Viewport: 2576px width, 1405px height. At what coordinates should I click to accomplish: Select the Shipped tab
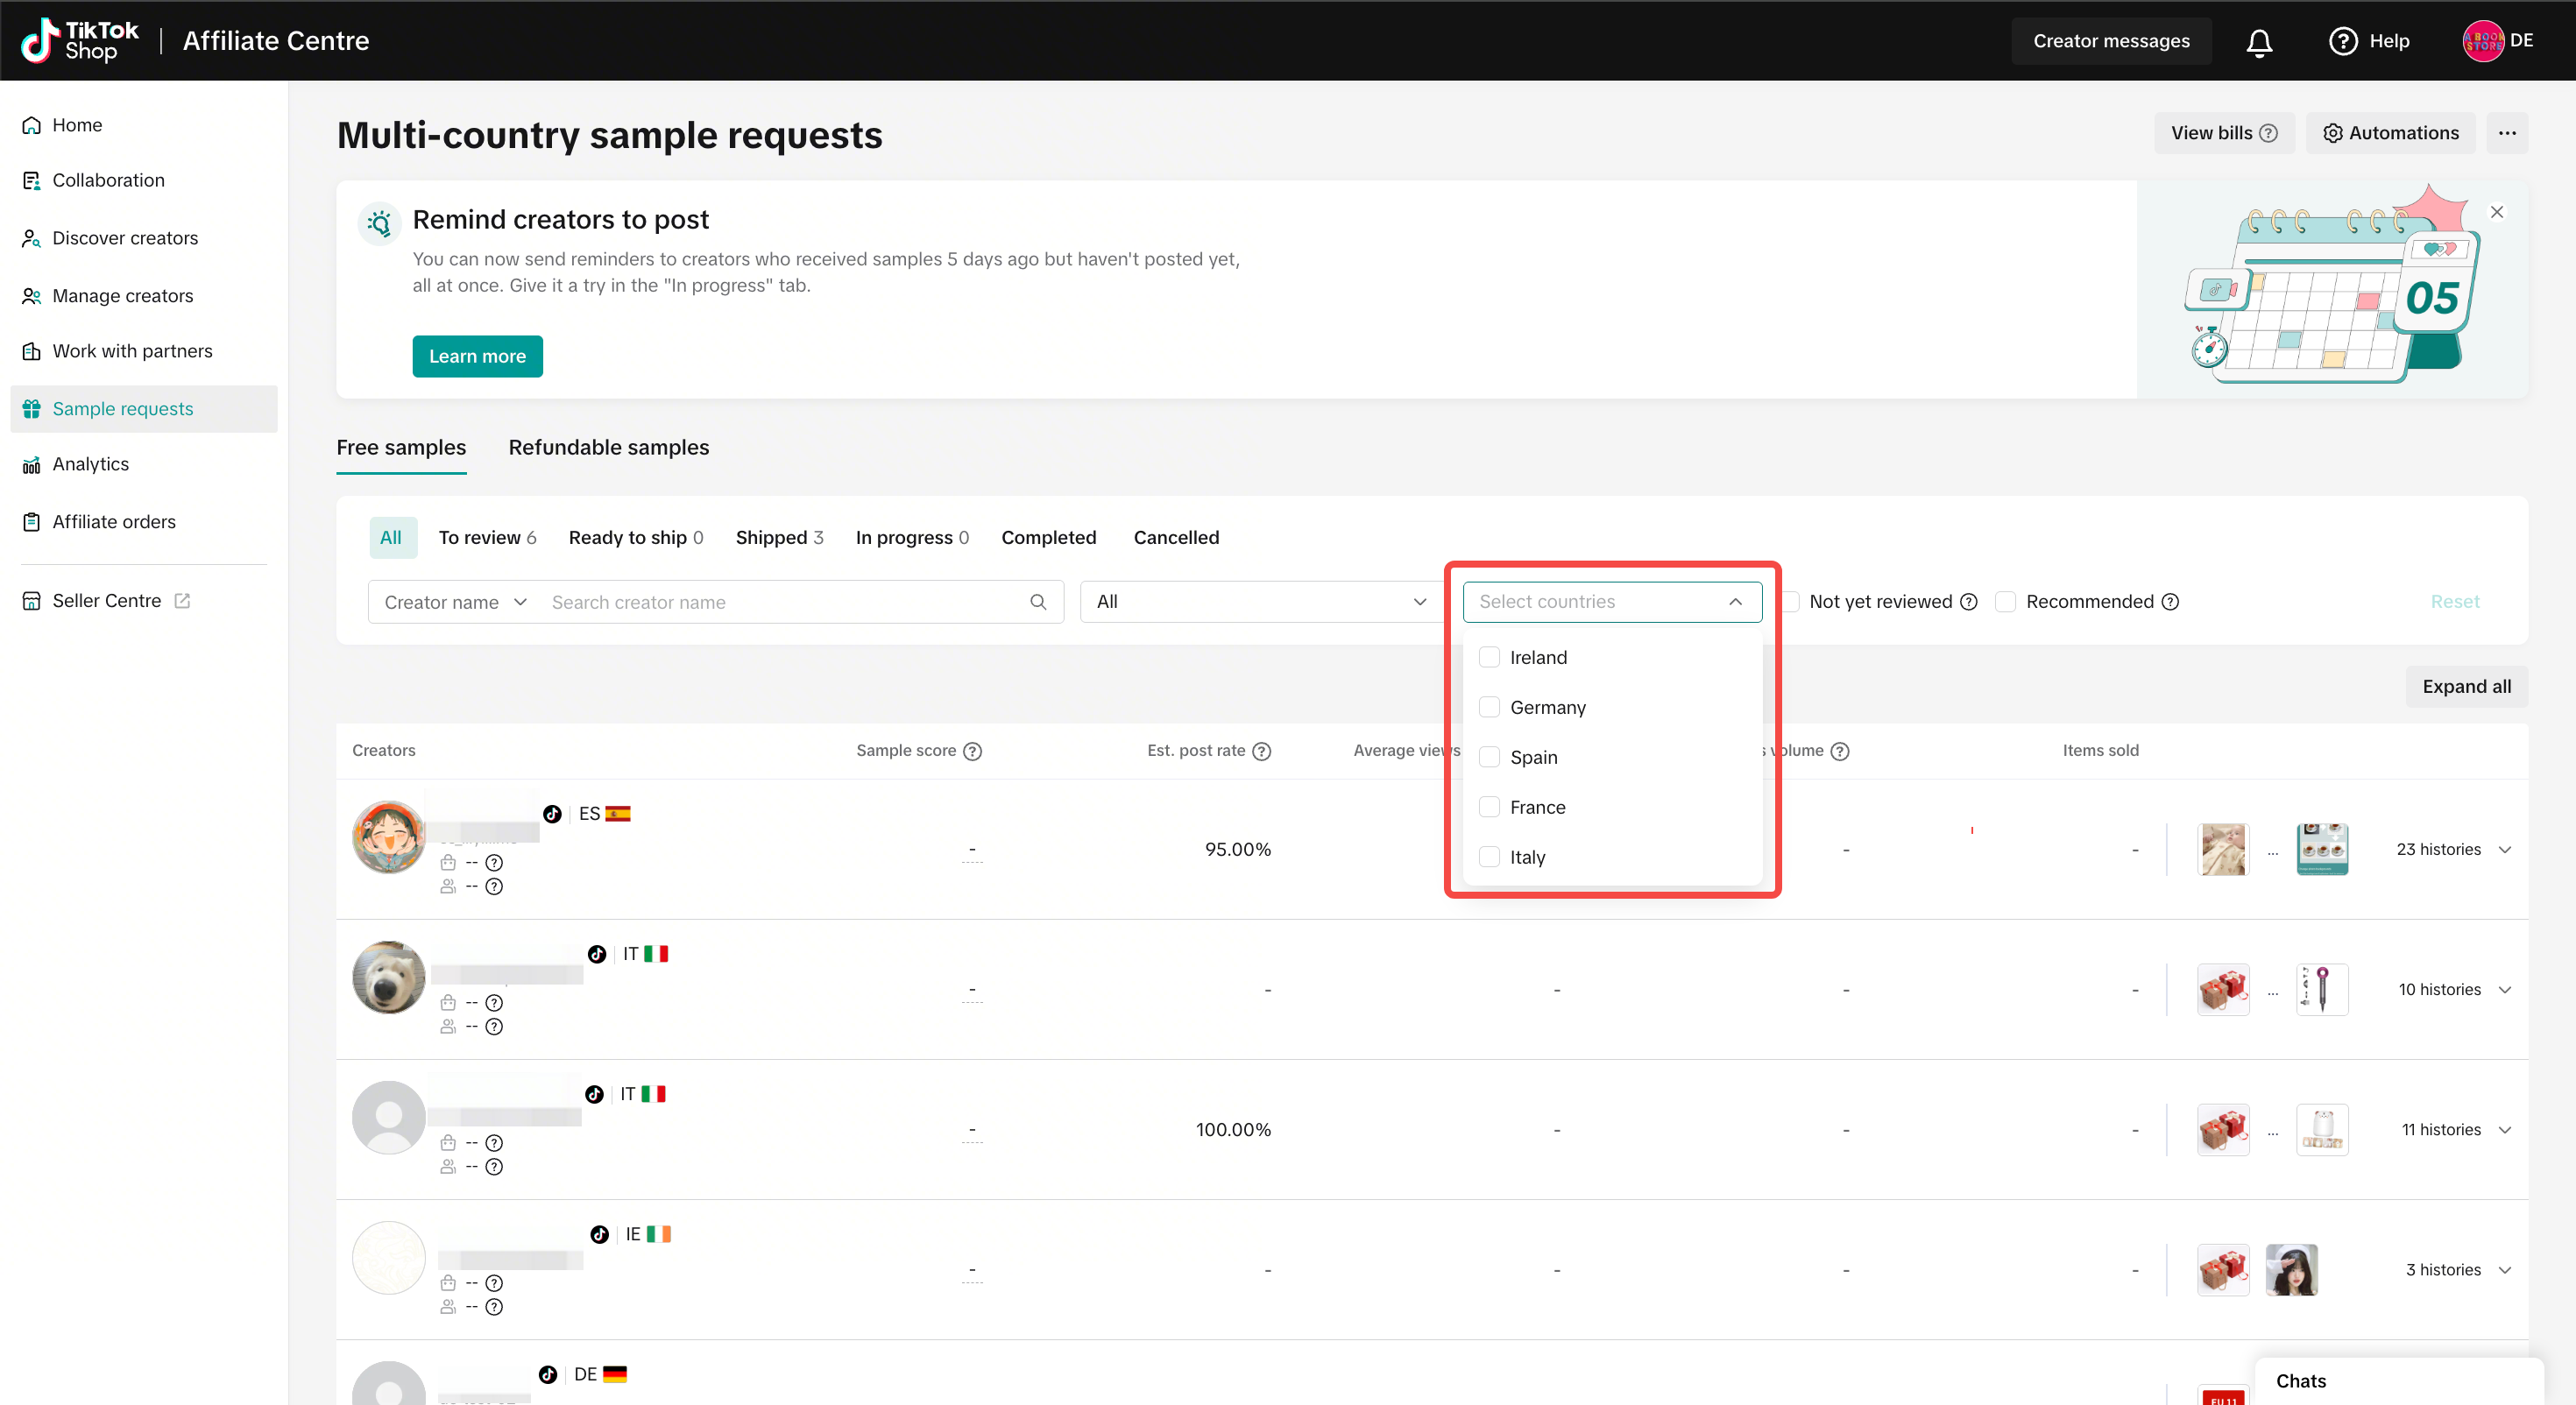[779, 538]
